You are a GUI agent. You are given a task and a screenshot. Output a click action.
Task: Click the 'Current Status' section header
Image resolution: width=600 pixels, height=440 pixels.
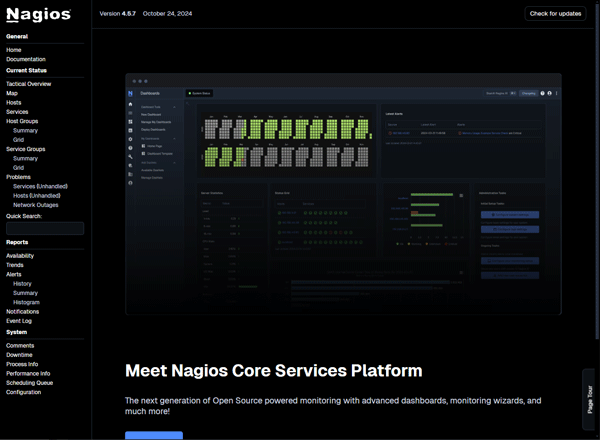26,70
